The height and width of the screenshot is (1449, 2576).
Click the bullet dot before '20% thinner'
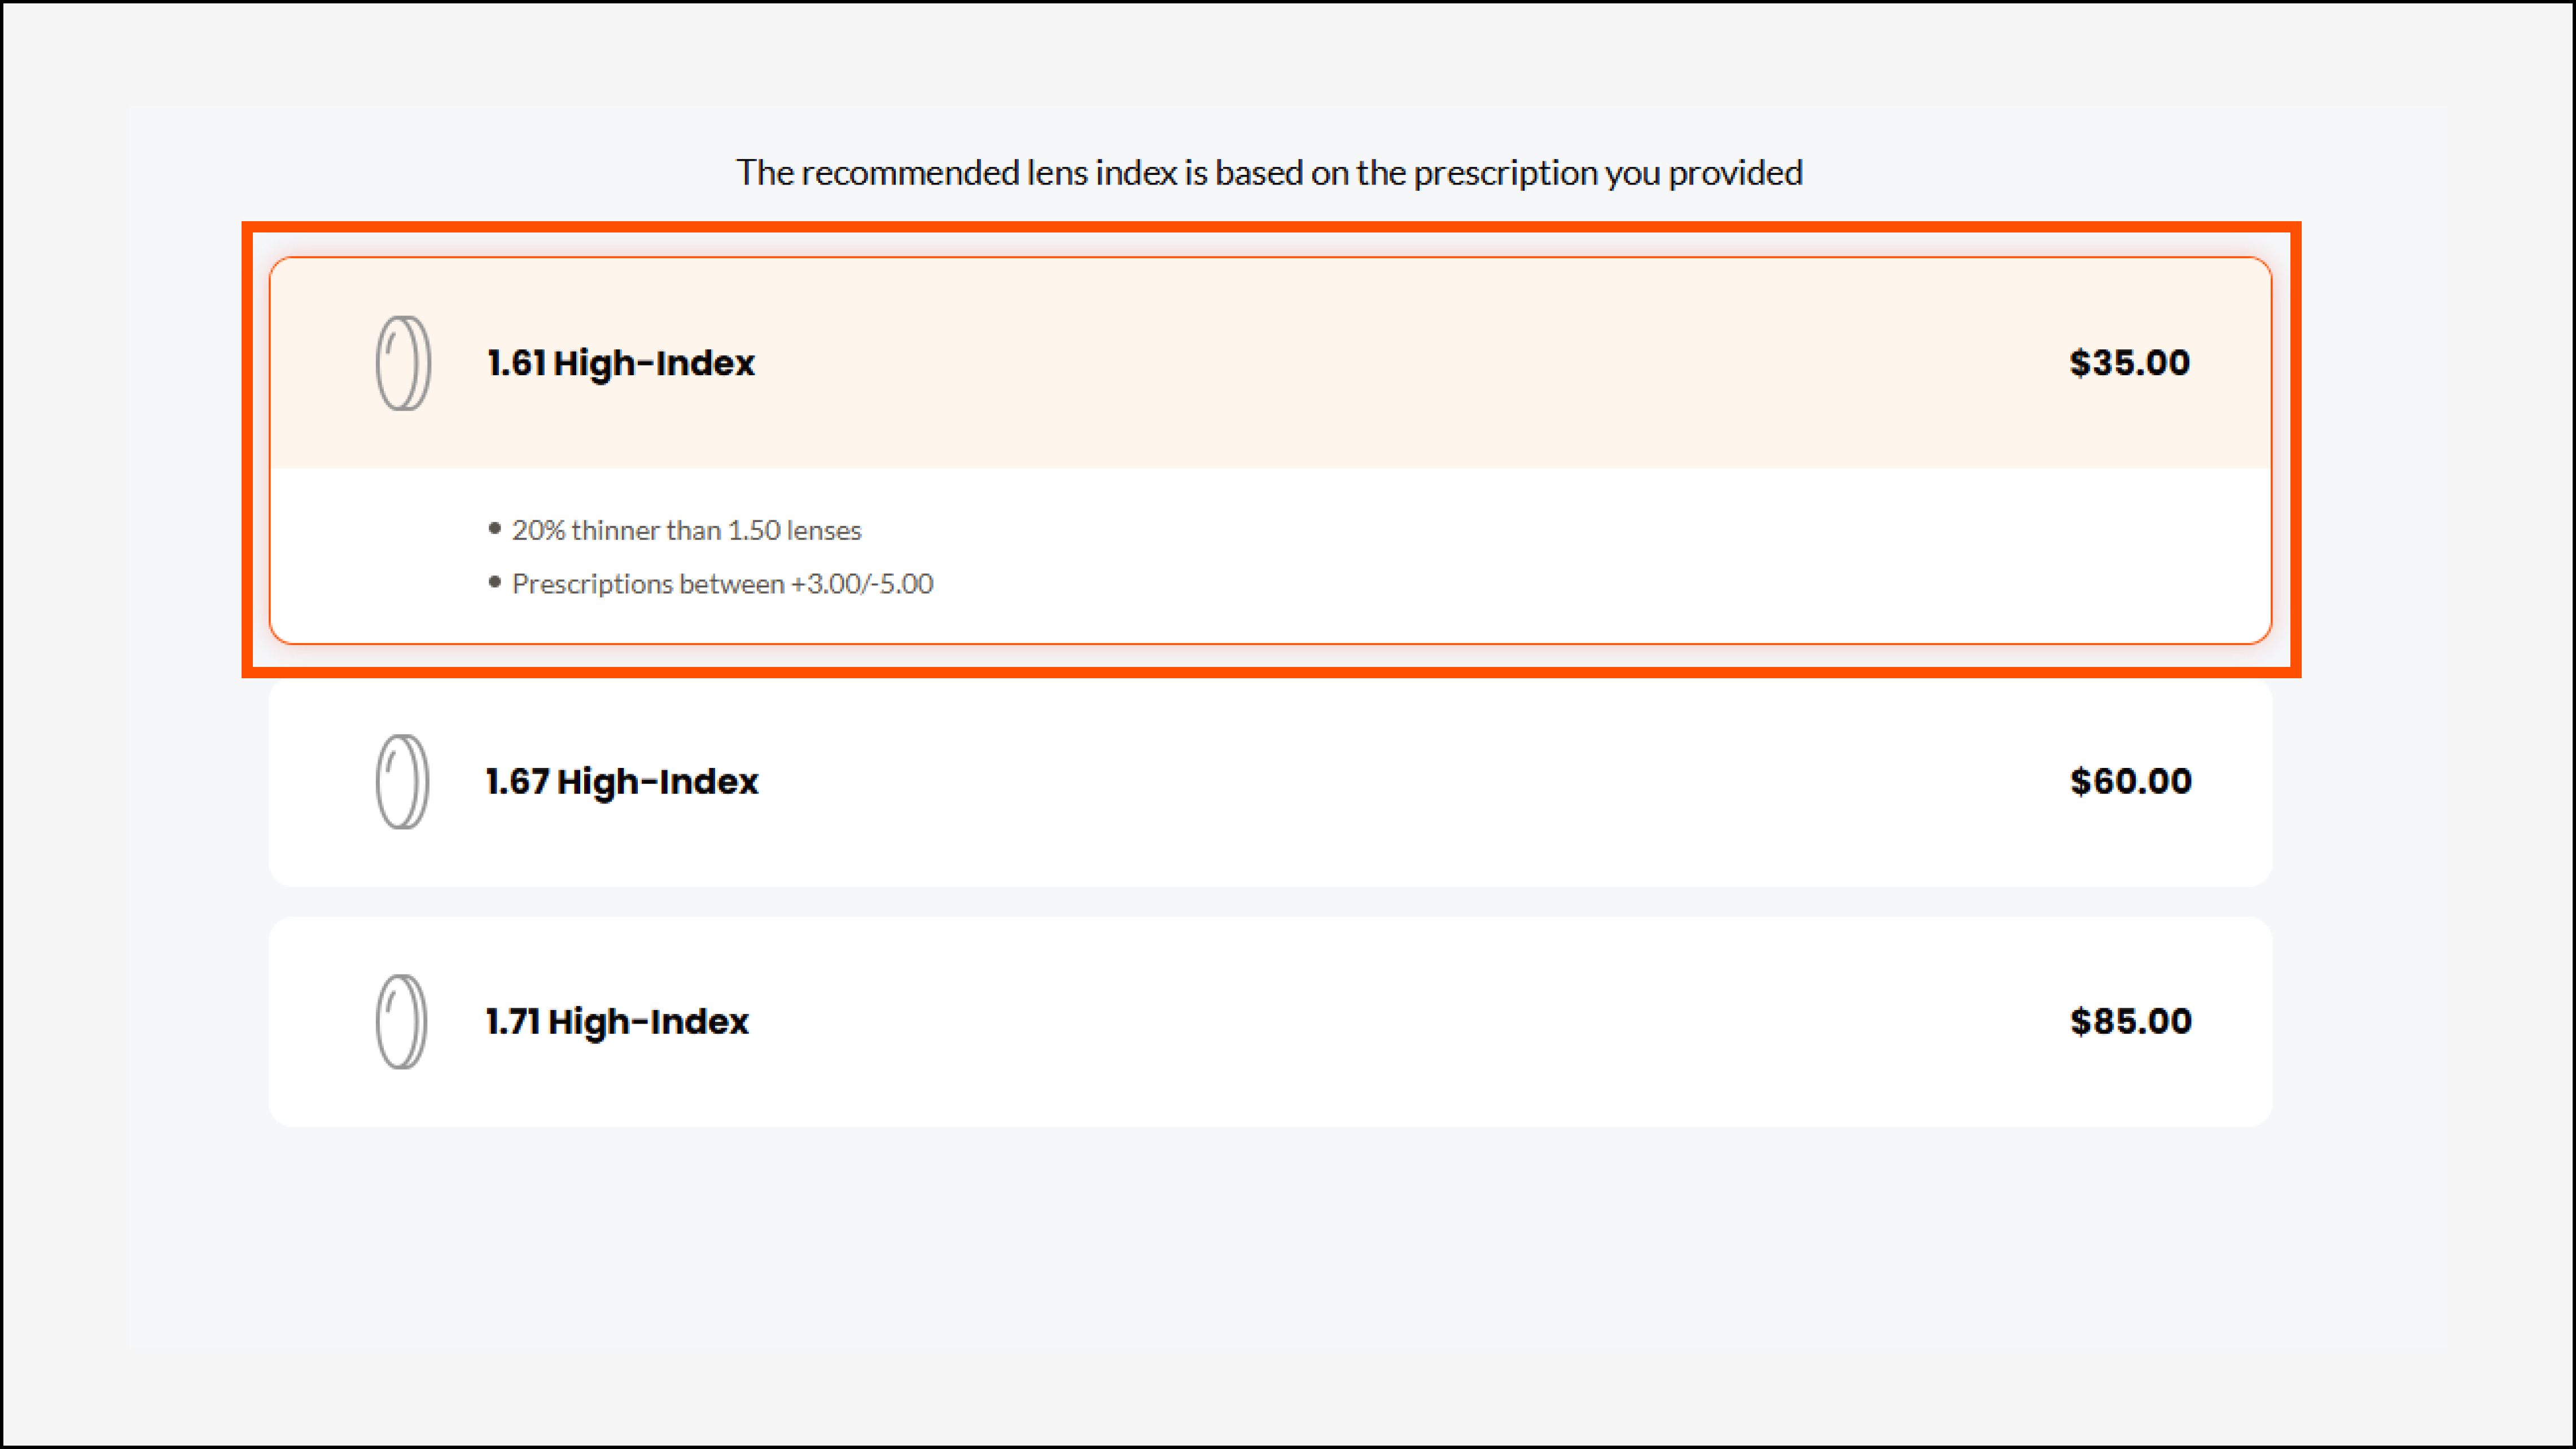[494, 528]
